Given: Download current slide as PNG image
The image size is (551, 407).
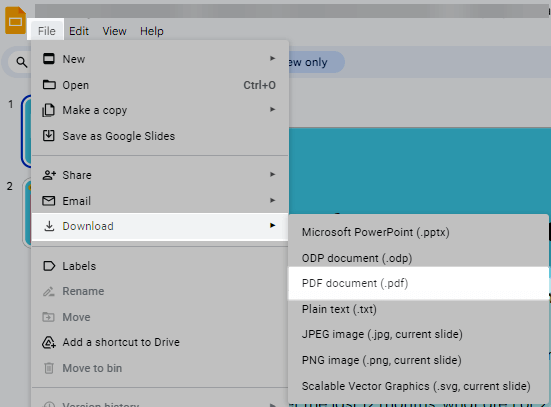Looking at the screenshot, I should tap(418, 360).
